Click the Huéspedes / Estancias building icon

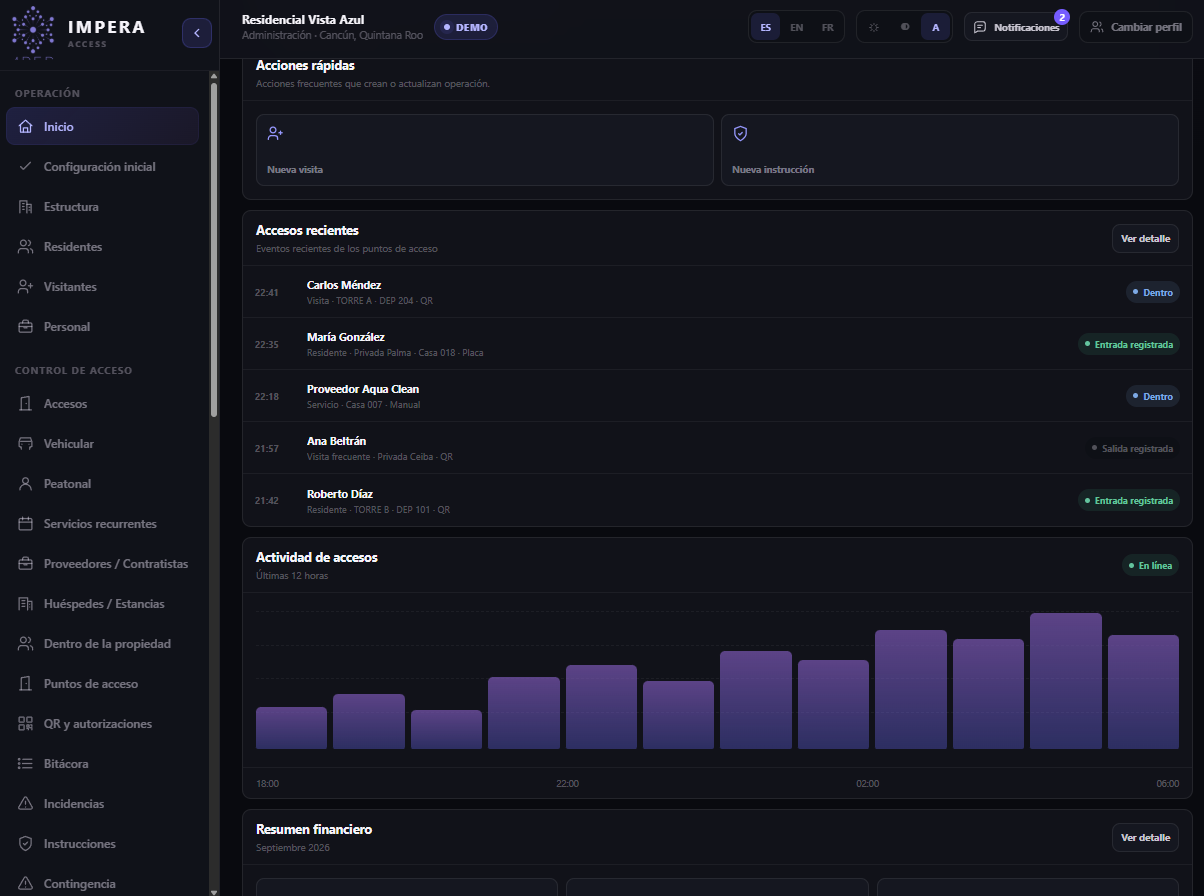pyautogui.click(x=26, y=604)
